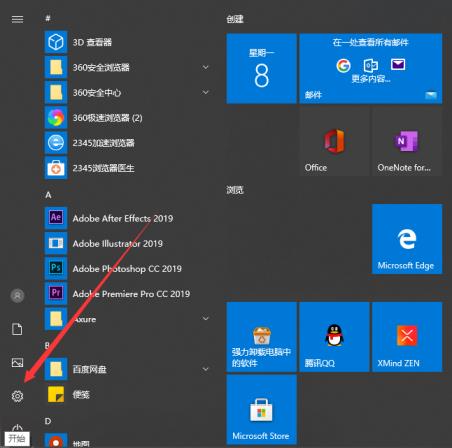Image resolution: width=452 pixels, height=448 pixels.
Task: Launch Adobe After Effects 2019
Action: coord(123,218)
